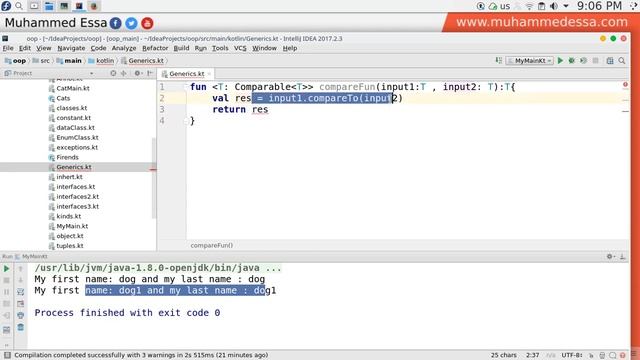Open the Fedora activities menu icon
The image size is (640, 360).
point(6,6)
